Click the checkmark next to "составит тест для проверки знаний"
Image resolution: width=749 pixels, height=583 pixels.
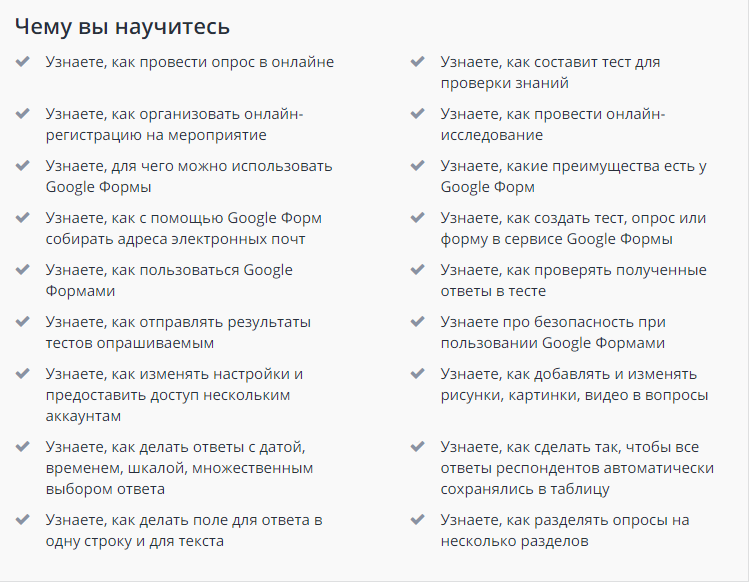[417, 62]
